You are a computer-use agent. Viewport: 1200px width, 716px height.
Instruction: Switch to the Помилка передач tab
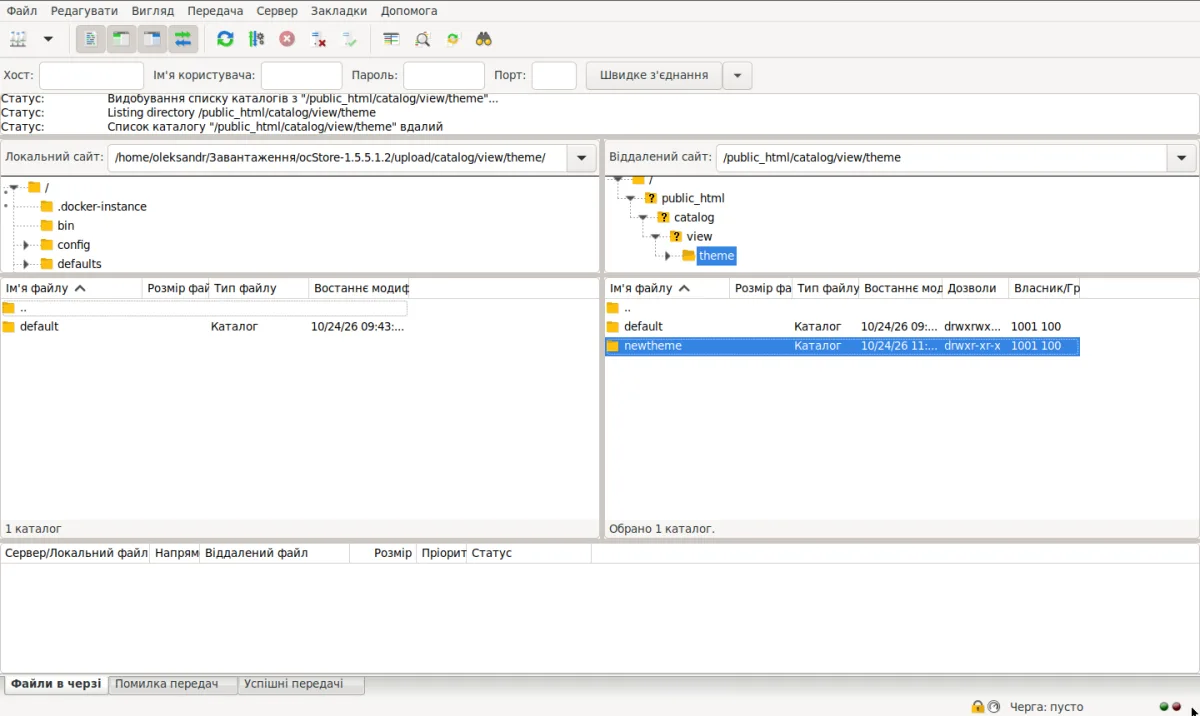[173, 684]
